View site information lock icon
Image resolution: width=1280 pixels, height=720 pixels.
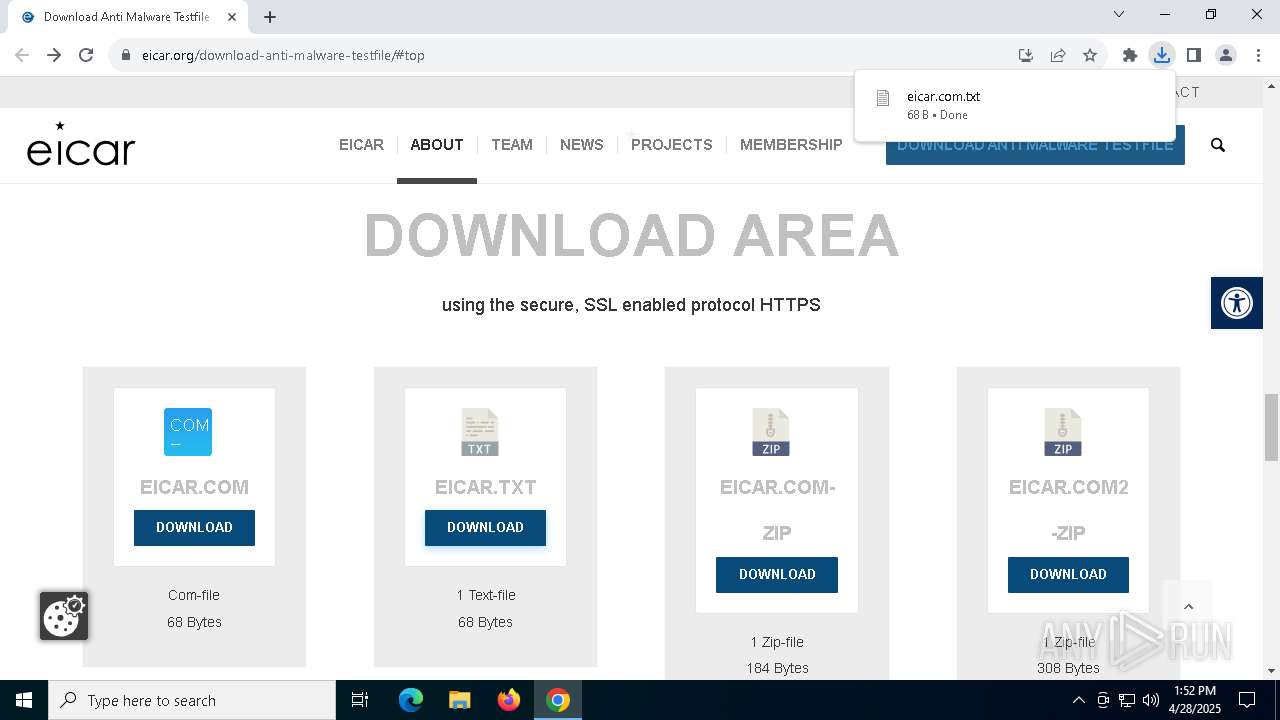(x=126, y=55)
